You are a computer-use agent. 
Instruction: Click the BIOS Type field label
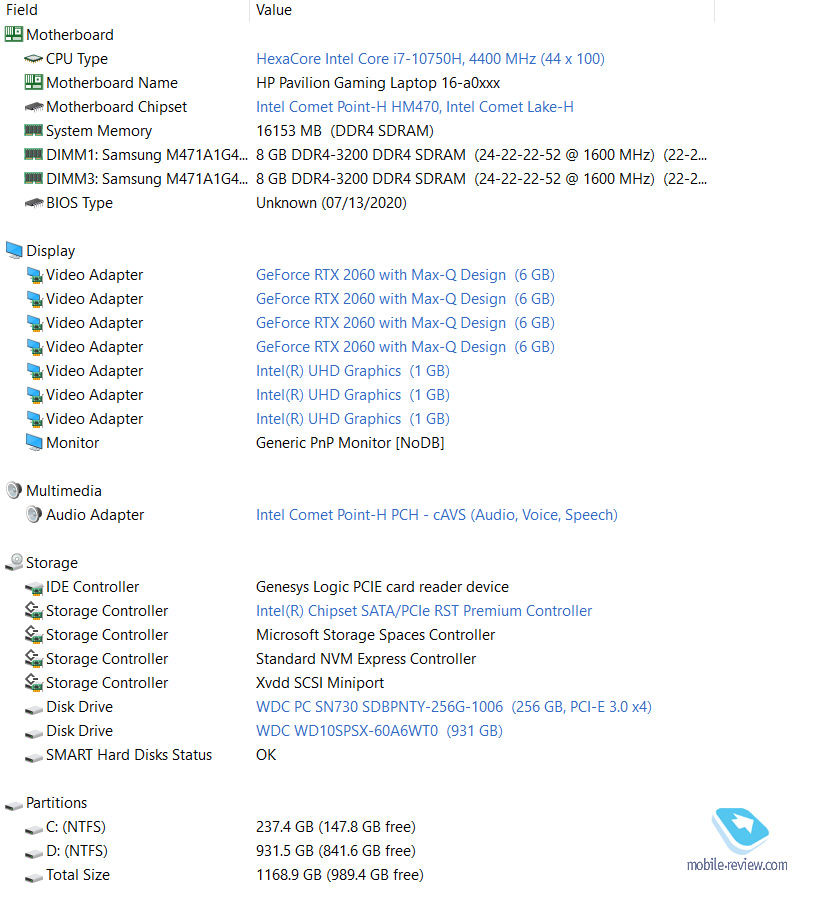coord(79,203)
